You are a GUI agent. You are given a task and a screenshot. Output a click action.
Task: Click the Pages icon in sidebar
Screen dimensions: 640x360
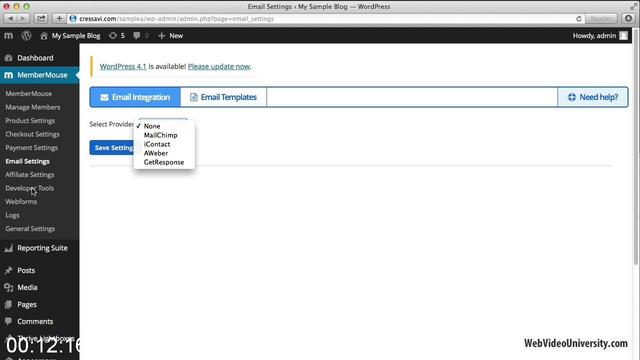(x=8, y=304)
